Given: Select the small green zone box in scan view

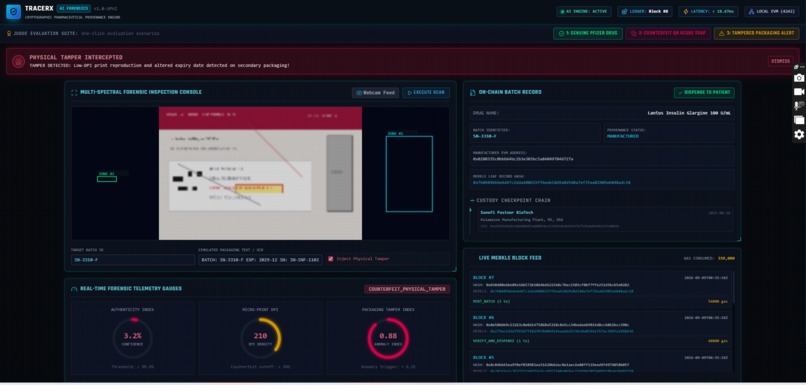Looking at the screenshot, I should point(107,179).
